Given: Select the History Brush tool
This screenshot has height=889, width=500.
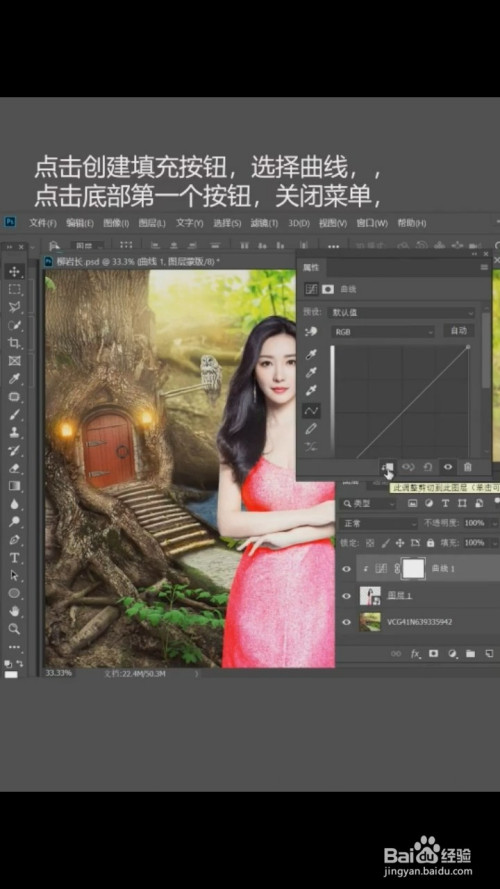Looking at the screenshot, I should (x=14, y=451).
